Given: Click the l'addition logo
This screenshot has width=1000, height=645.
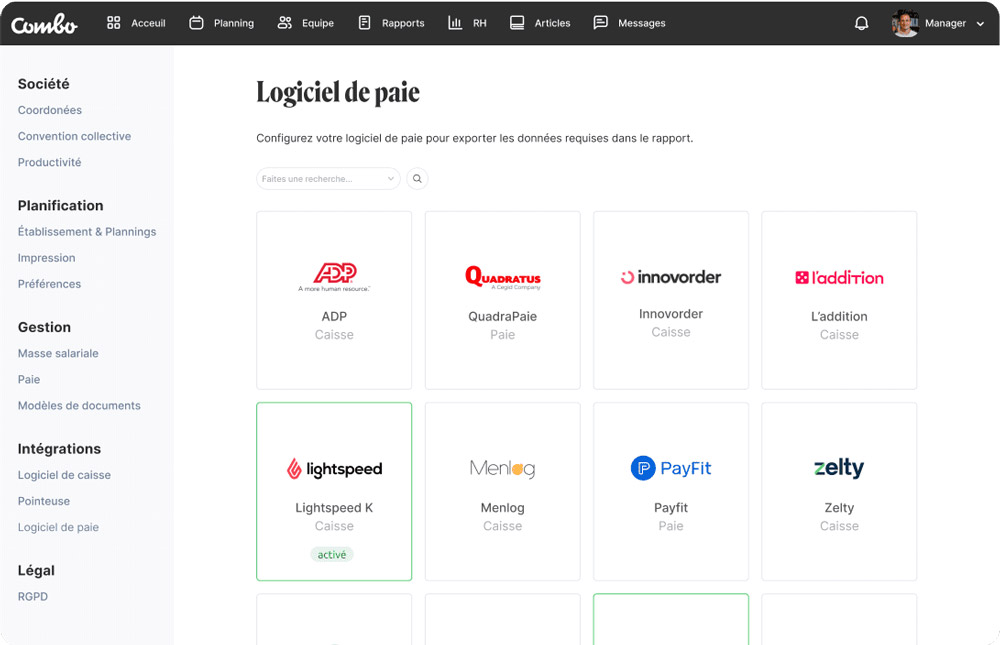Looking at the screenshot, I should click(x=839, y=278).
